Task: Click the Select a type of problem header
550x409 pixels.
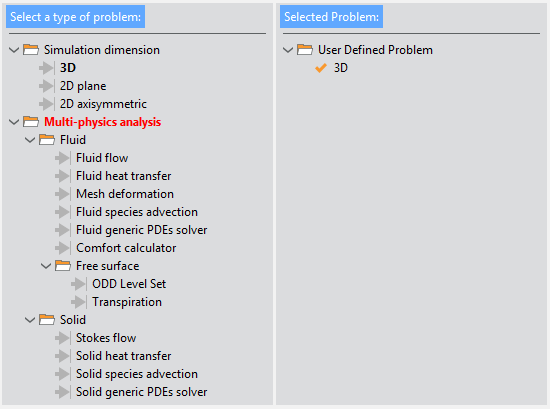Action: tap(75, 16)
